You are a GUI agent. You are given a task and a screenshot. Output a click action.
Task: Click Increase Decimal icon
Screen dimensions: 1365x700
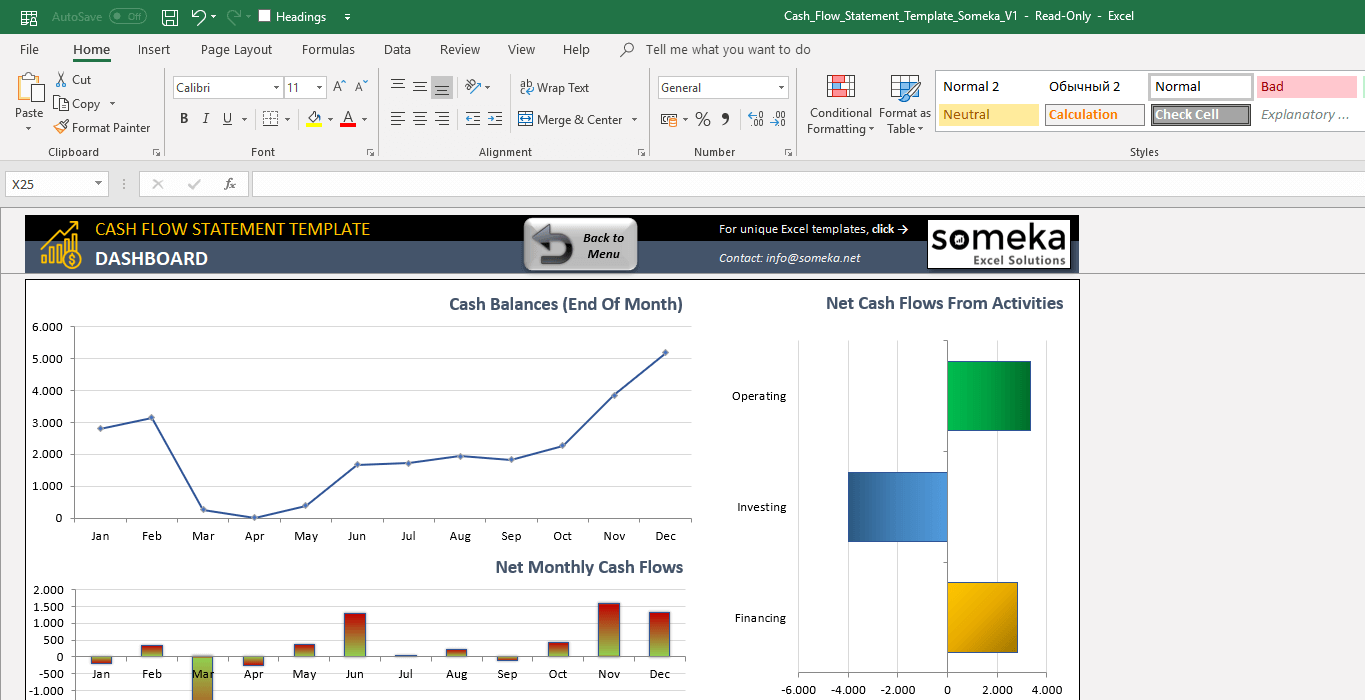(x=755, y=119)
